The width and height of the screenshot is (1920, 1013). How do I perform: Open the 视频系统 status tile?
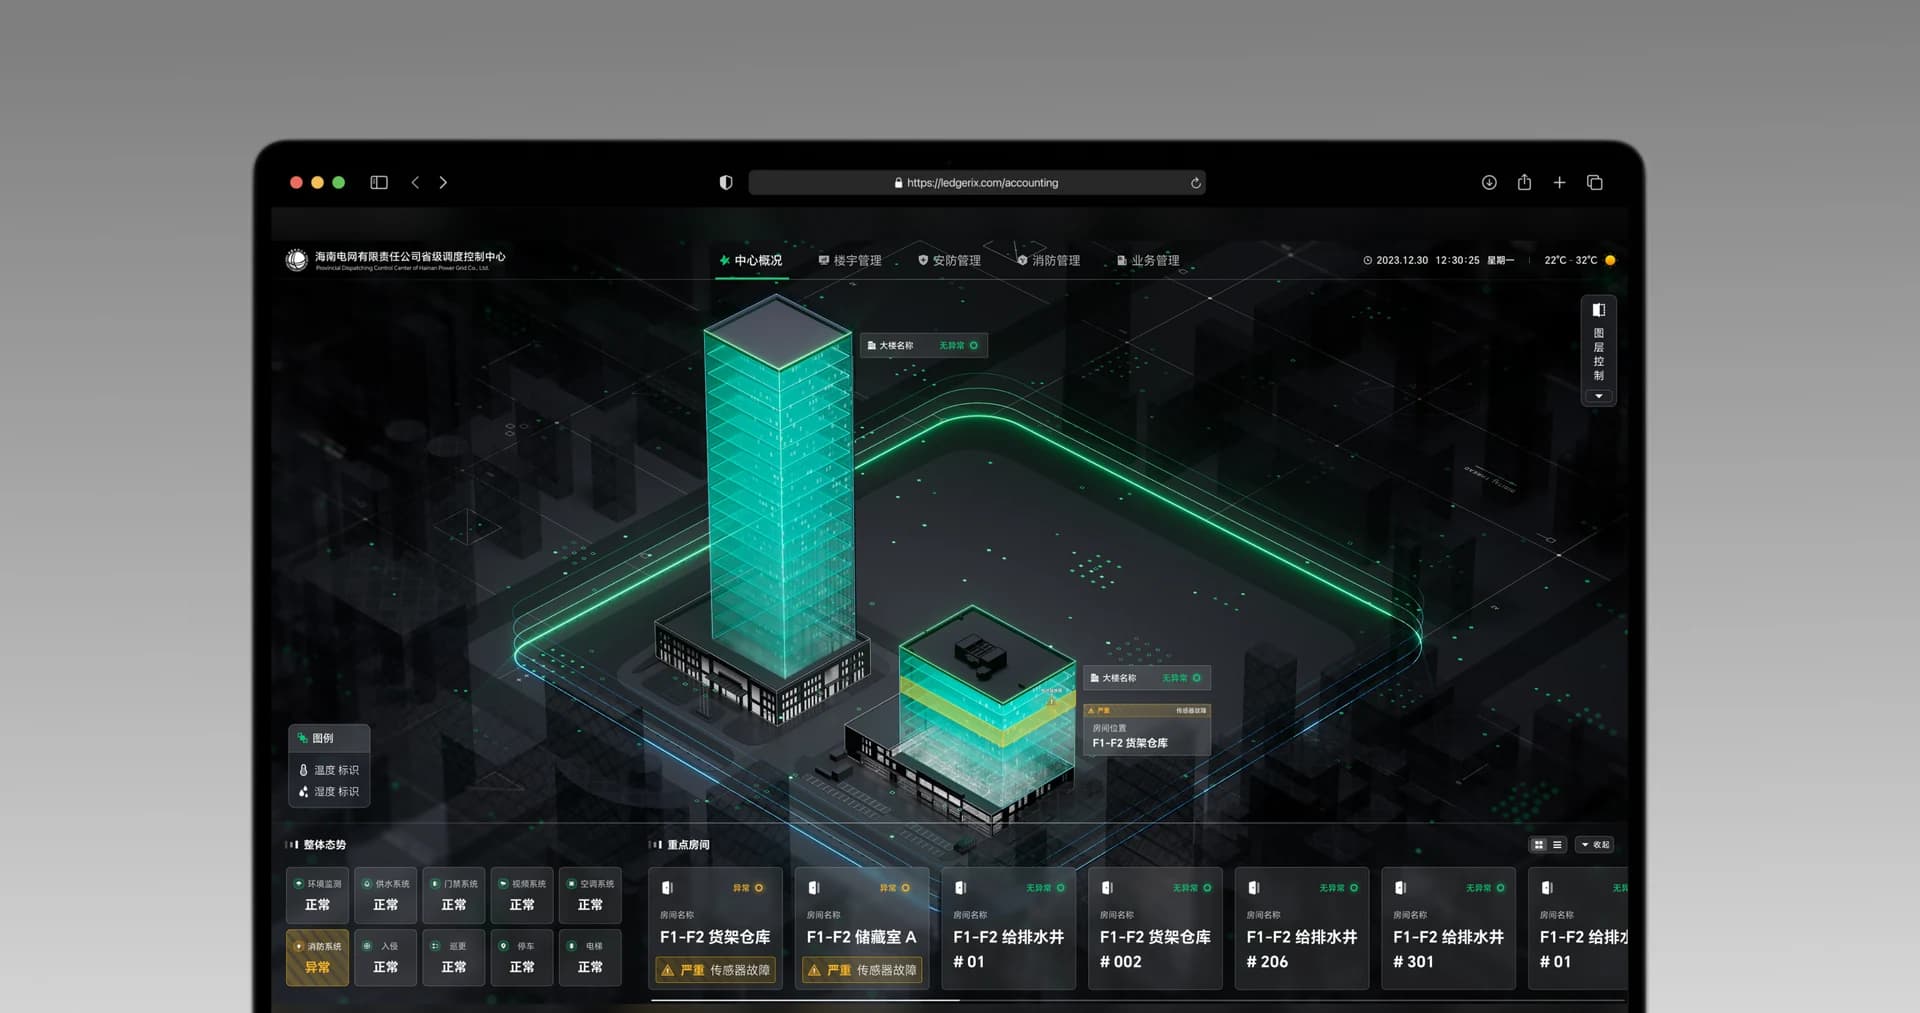[522, 895]
